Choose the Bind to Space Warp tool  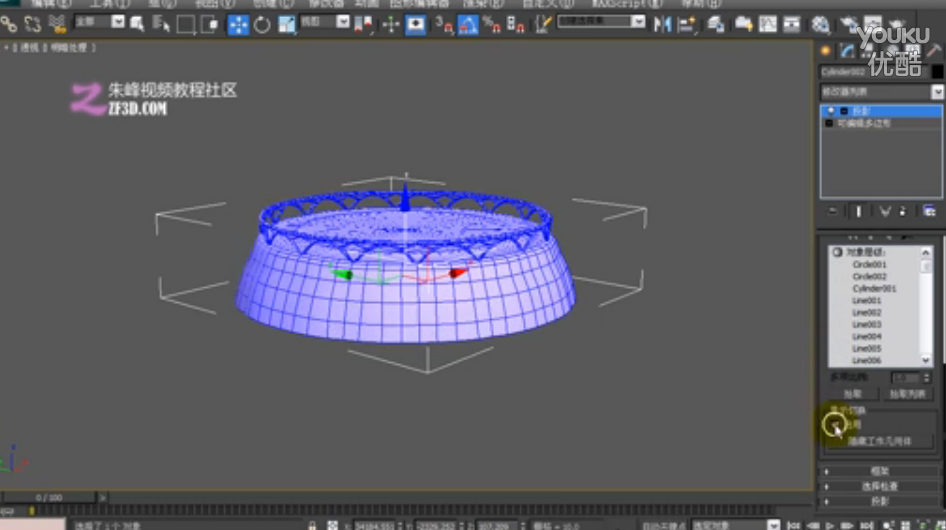[x=57, y=25]
